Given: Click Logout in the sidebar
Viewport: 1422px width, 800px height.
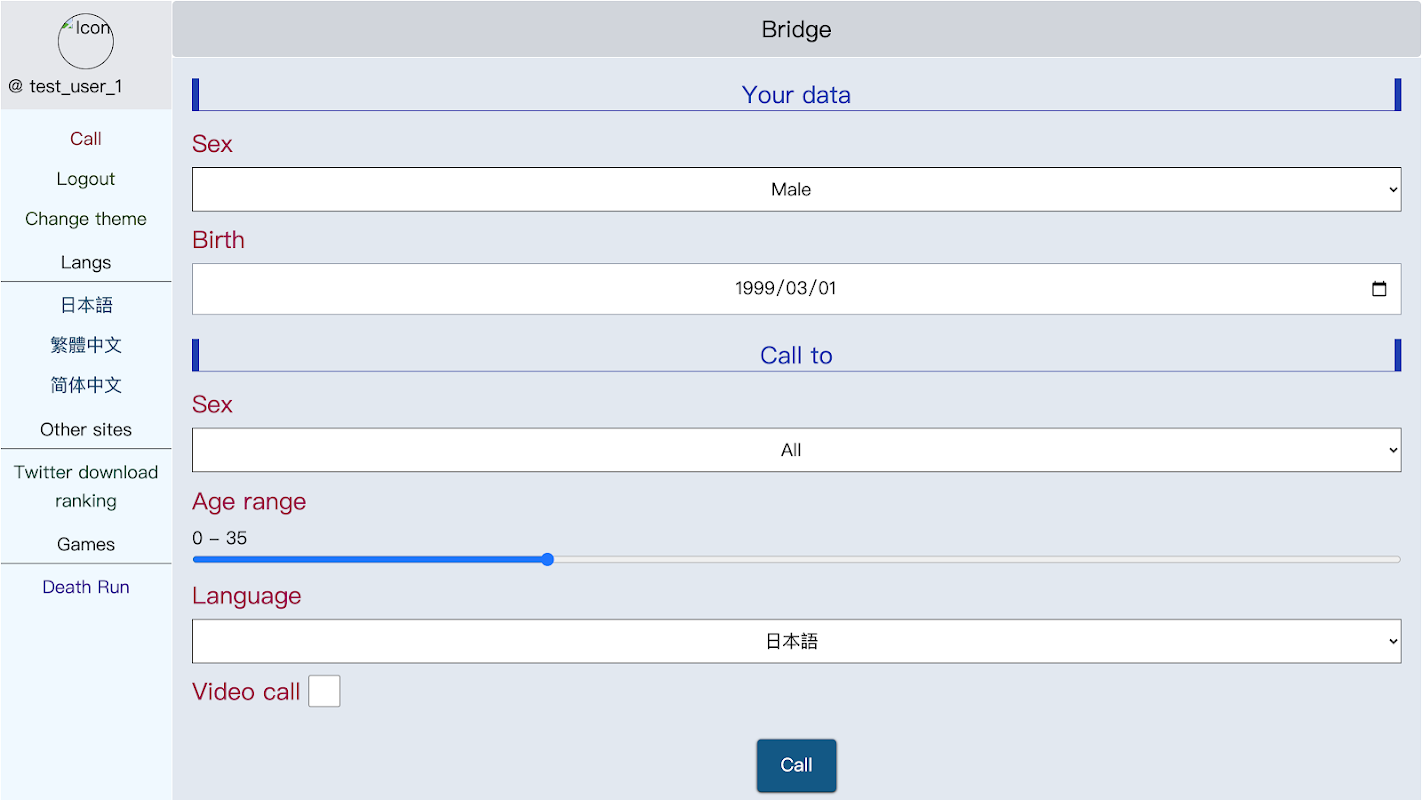Looking at the screenshot, I should click(x=86, y=179).
